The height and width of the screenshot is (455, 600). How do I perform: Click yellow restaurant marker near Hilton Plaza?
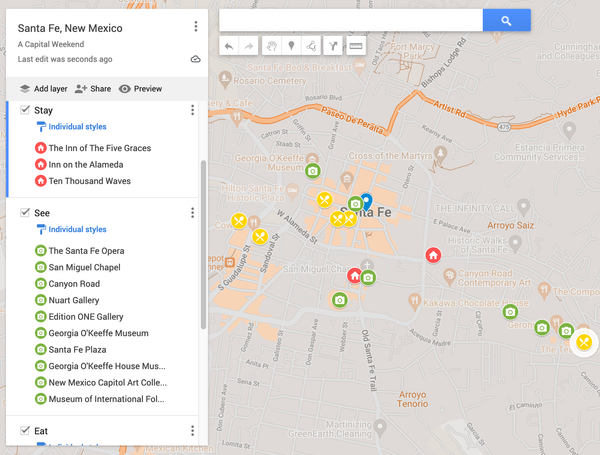[324, 199]
